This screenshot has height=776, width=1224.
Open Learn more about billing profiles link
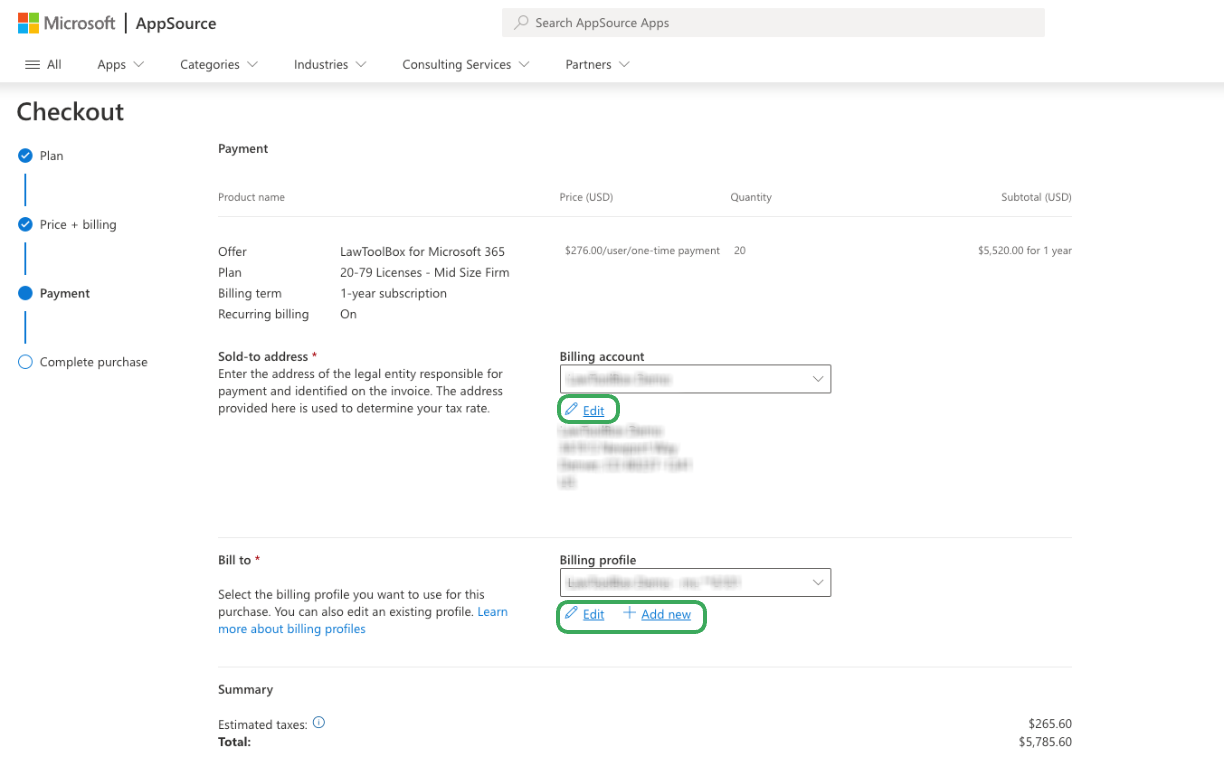363,620
